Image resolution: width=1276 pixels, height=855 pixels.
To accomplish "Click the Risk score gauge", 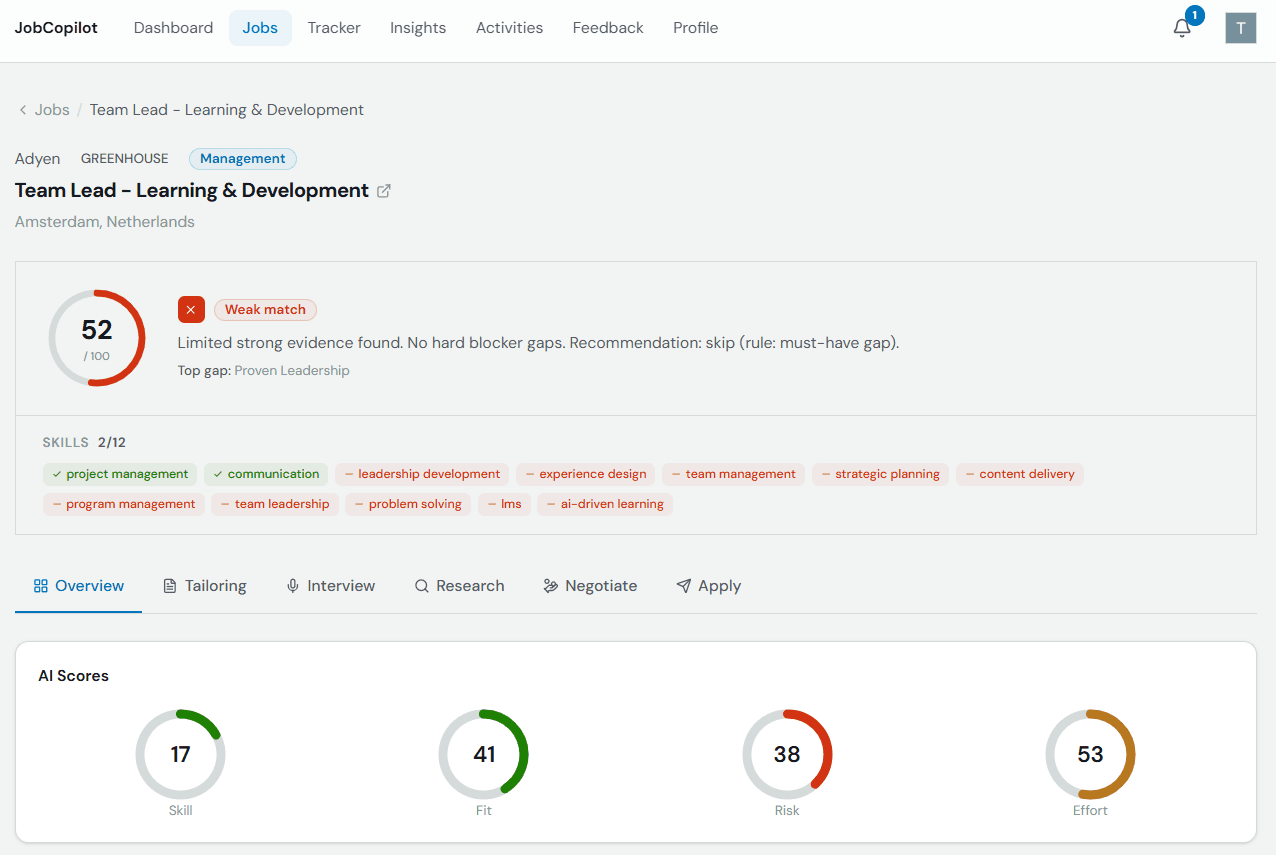I will [787, 754].
